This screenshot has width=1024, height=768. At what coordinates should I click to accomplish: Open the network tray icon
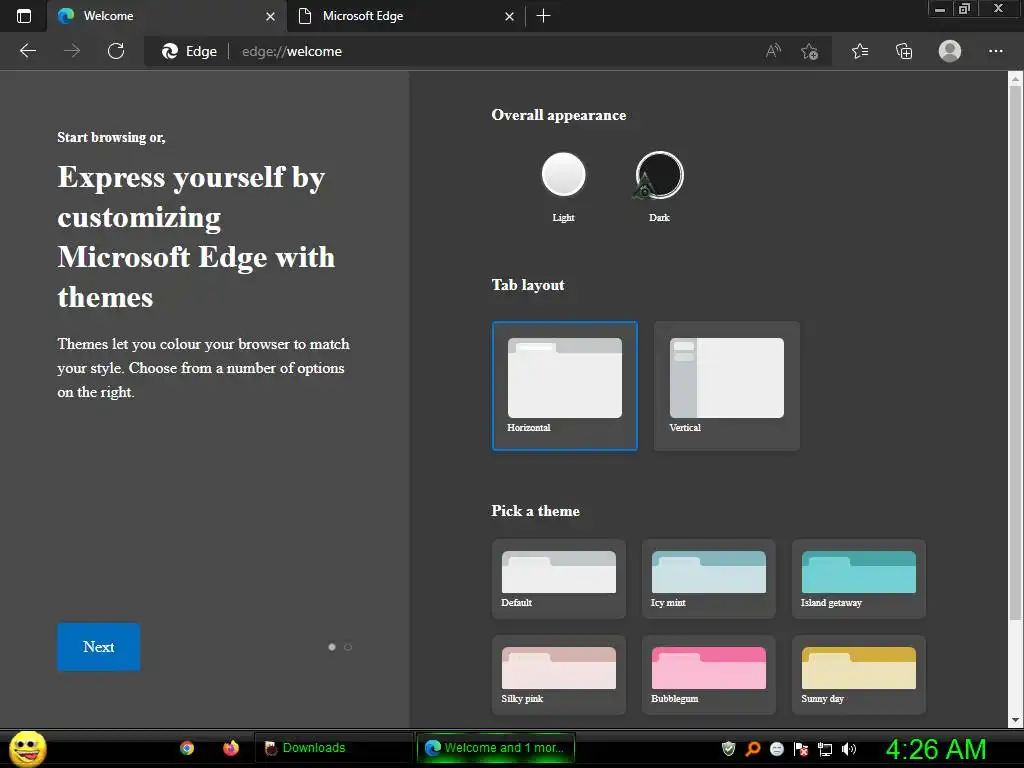825,749
